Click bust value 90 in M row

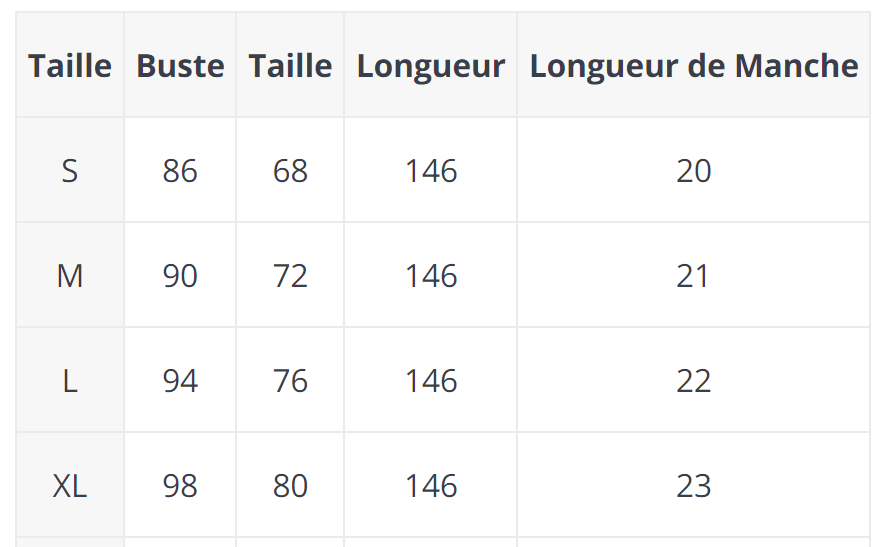point(180,276)
